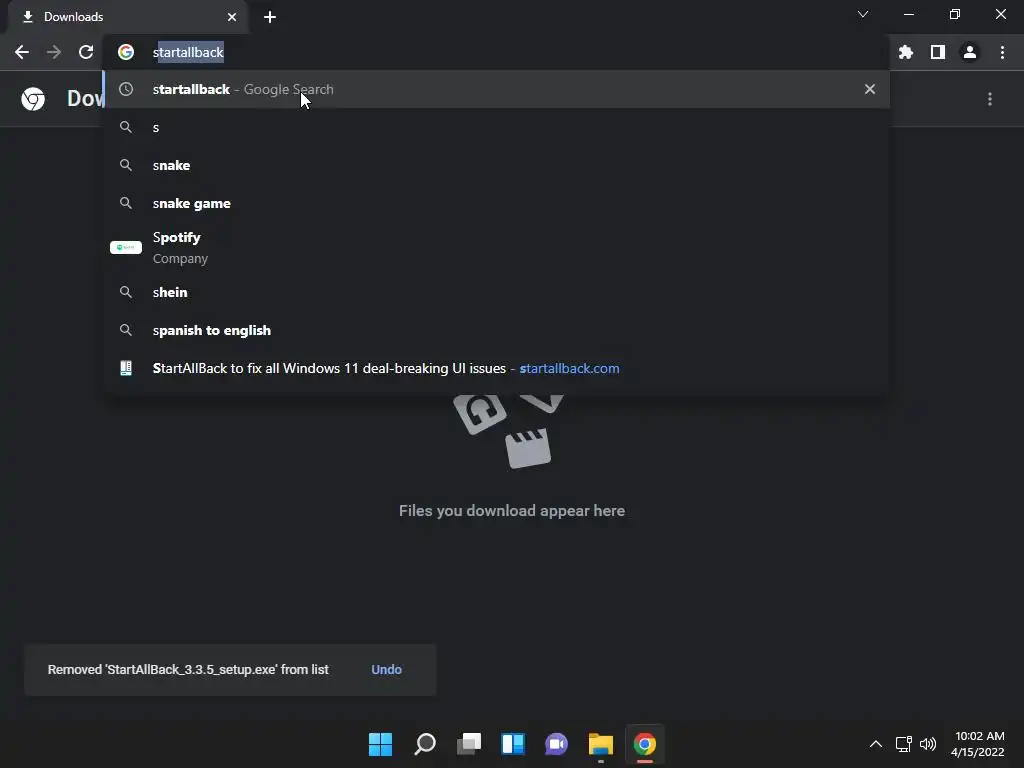Open the profile avatar icon
The height and width of the screenshot is (768, 1024).
[970, 52]
